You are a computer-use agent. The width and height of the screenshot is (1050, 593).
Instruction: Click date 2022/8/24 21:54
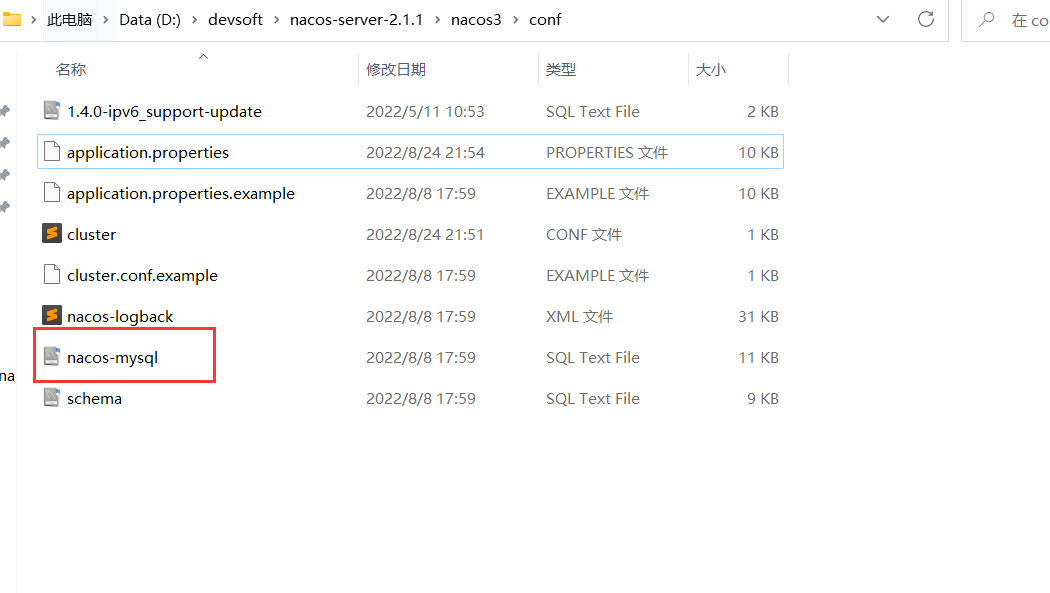[425, 153]
